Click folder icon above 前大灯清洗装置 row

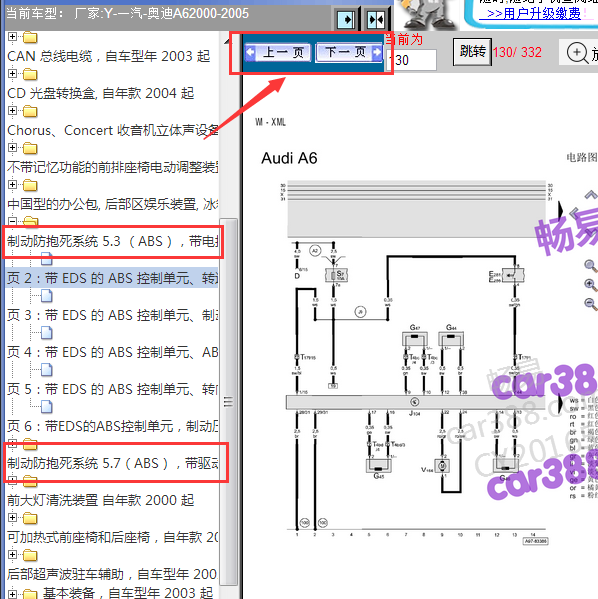30,481
